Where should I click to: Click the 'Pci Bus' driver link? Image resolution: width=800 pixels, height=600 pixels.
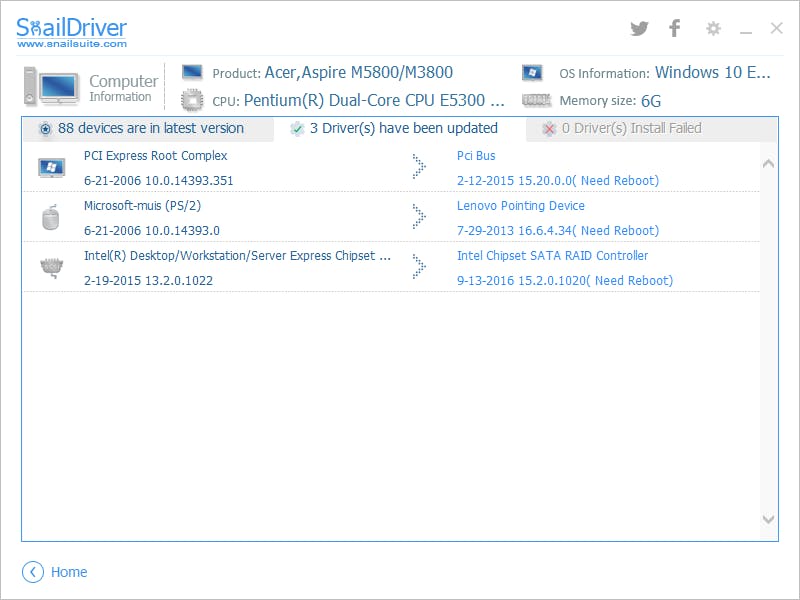[476, 156]
